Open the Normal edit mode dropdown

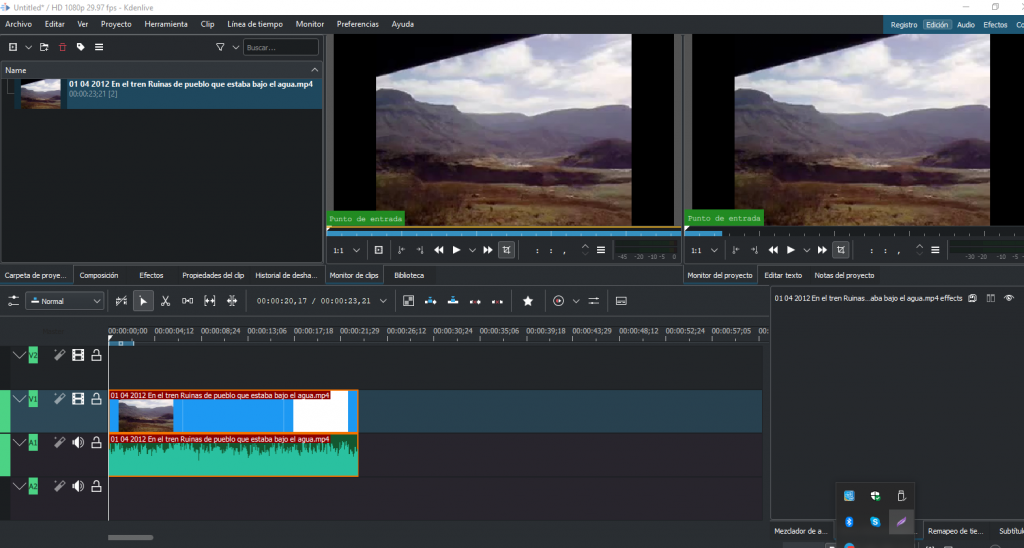click(65, 301)
